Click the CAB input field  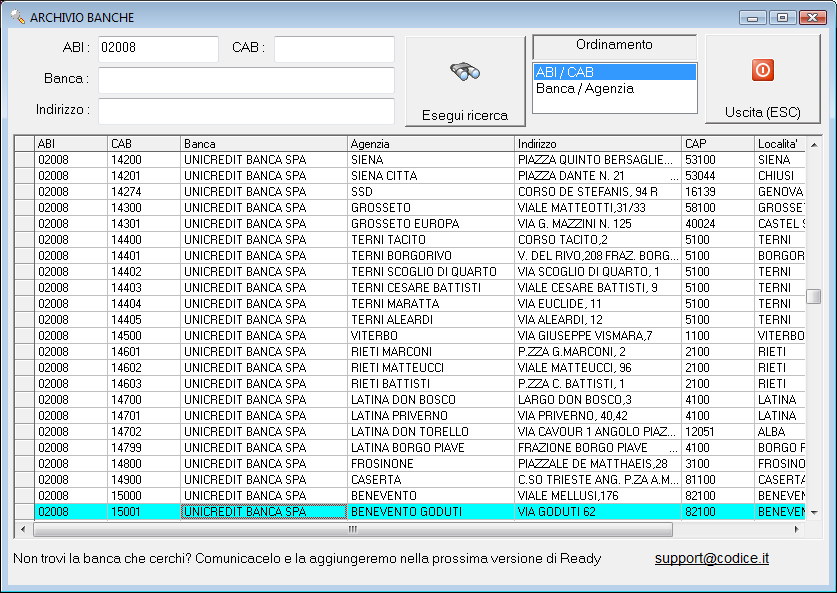pos(334,49)
